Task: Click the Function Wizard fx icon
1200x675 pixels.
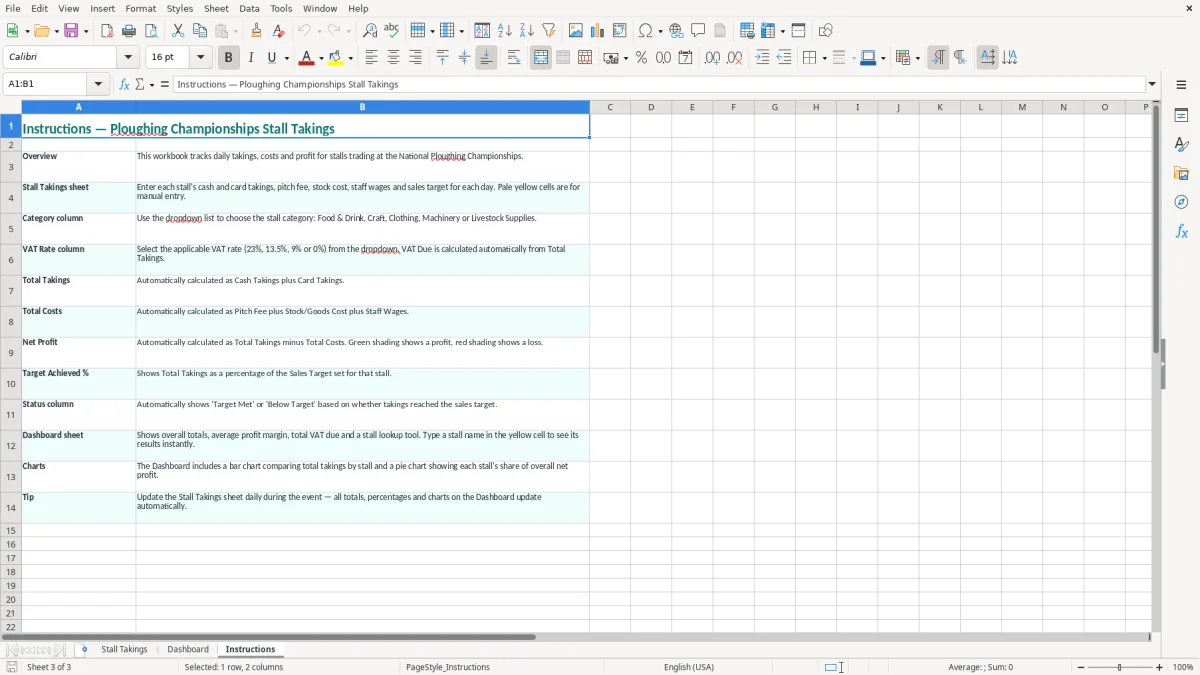Action: point(125,85)
